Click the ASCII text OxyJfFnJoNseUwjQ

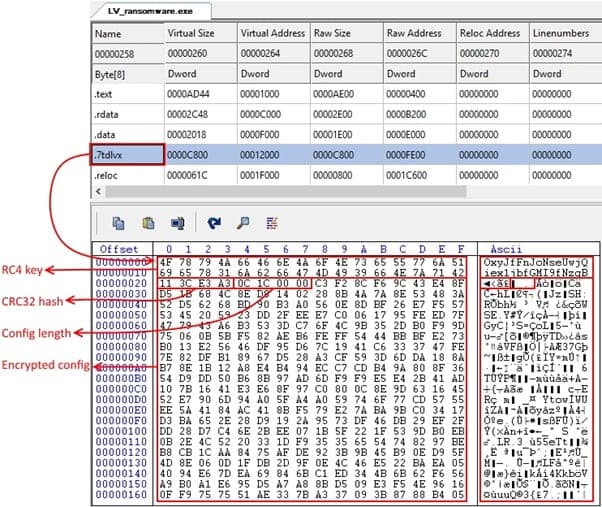(x=536, y=263)
